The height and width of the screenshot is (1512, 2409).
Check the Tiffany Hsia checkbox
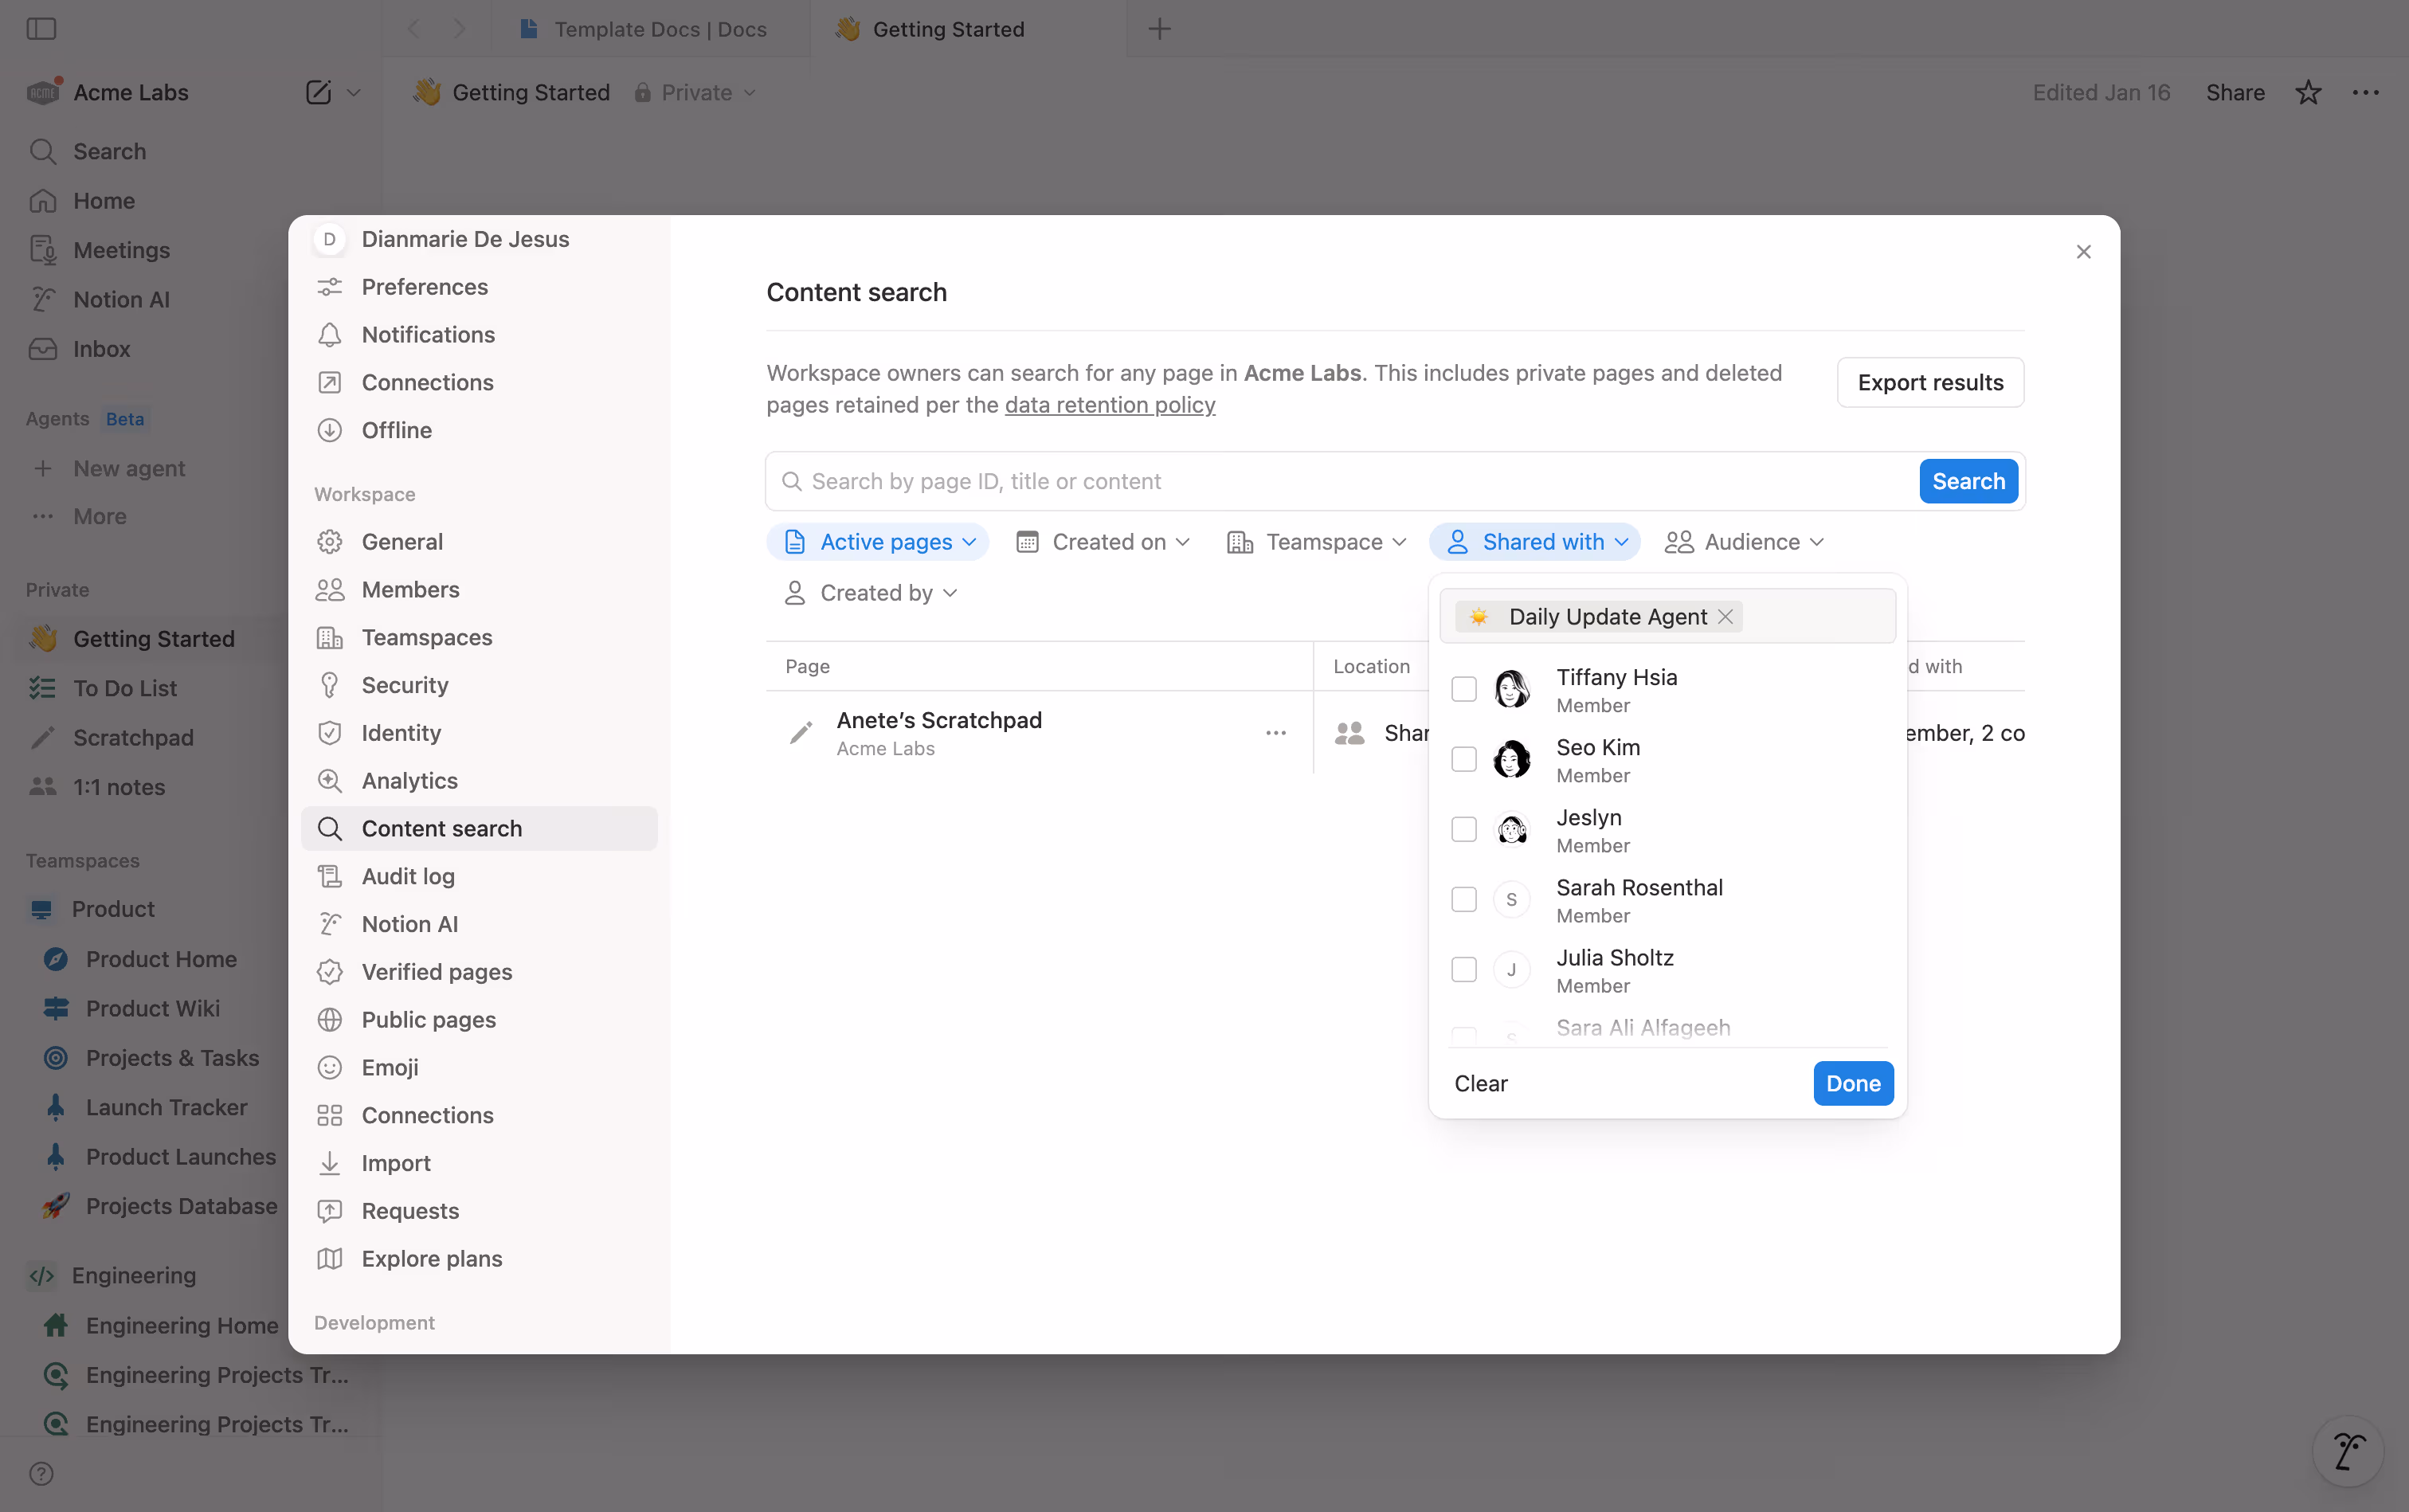(x=1463, y=688)
